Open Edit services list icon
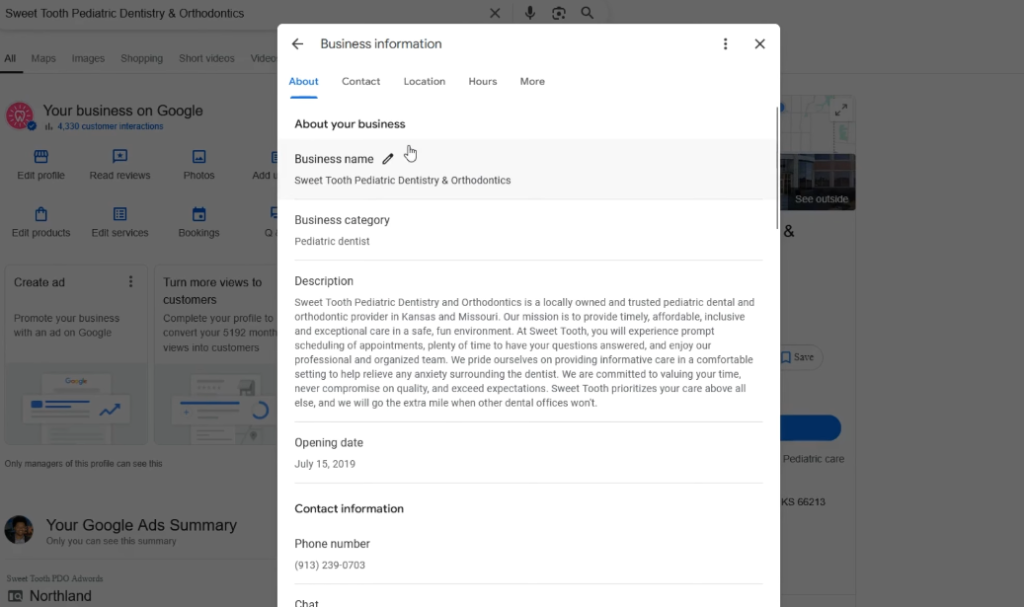Viewport: 1024px width, 607px height. [x=120, y=214]
